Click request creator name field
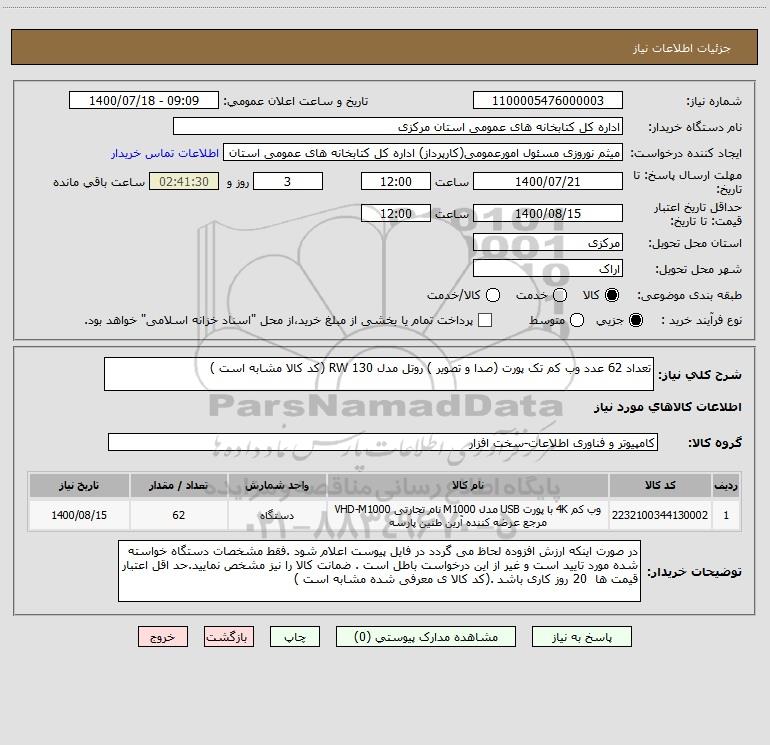Image resolution: width=770 pixels, height=745 pixels. tap(423, 153)
